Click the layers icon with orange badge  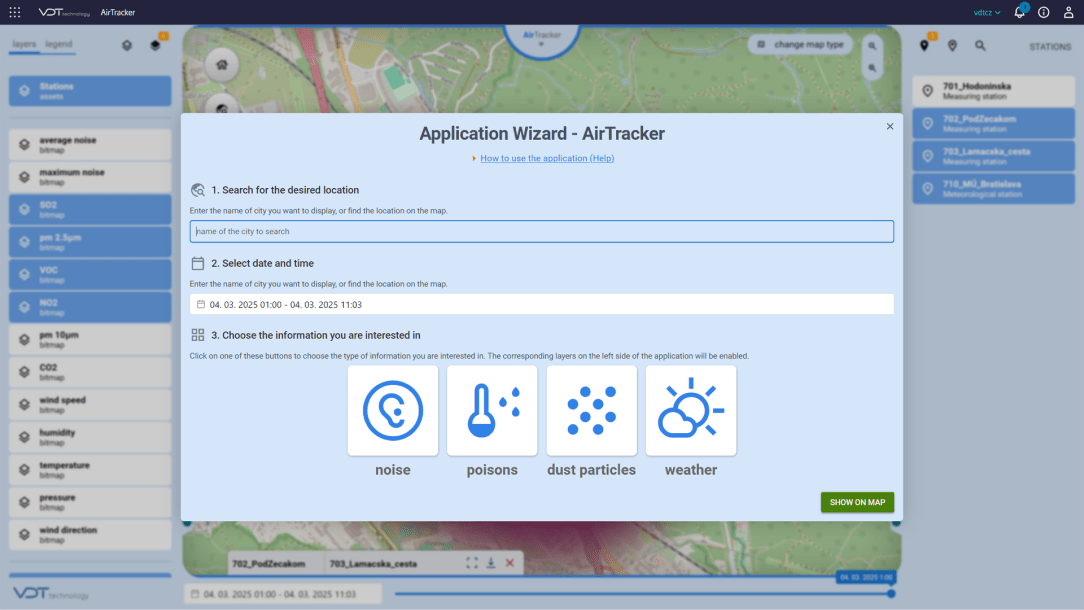click(156, 45)
